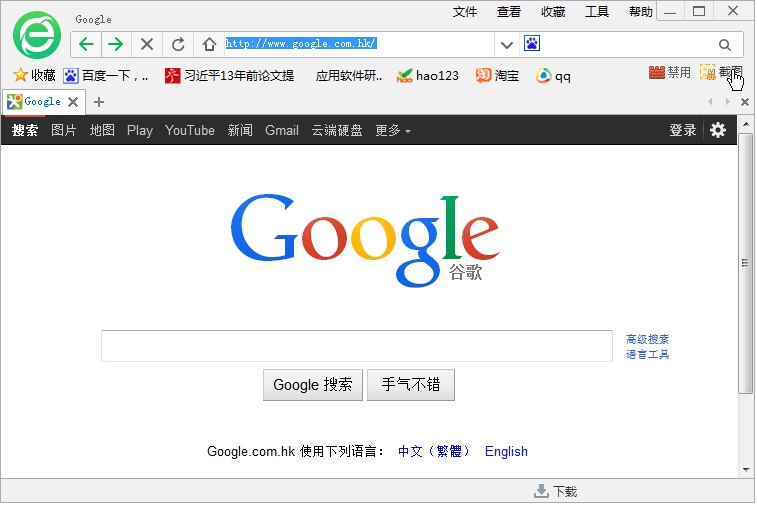Screen dimensions: 757x505
Task: Click the 手气不错 button
Action: pos(411,385)
